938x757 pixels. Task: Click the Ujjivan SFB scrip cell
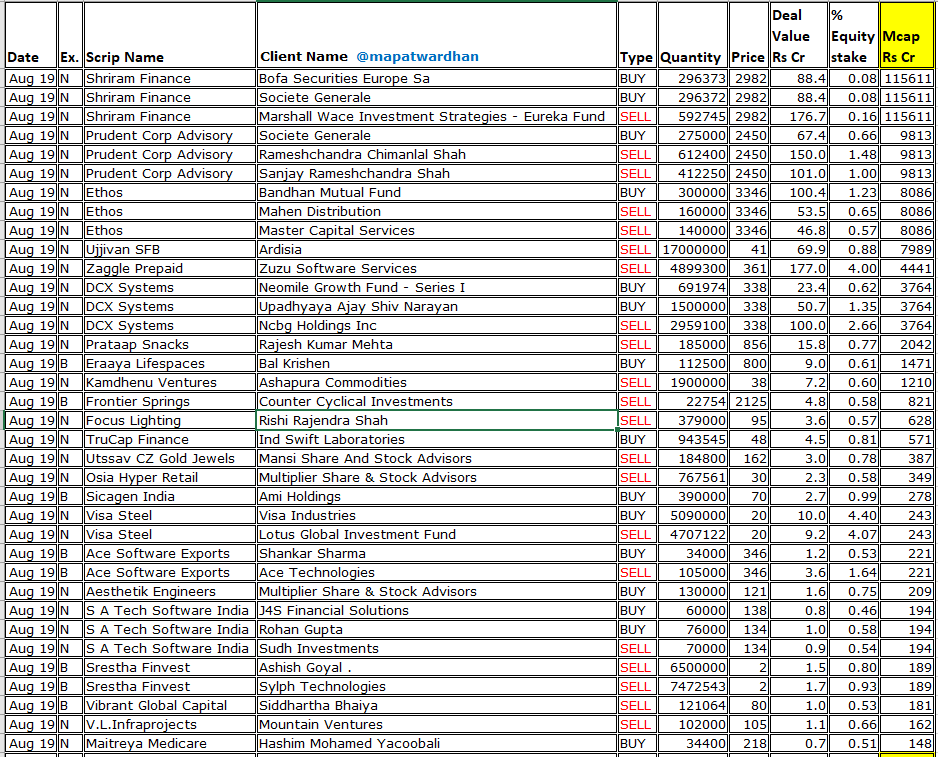[170, 250]
